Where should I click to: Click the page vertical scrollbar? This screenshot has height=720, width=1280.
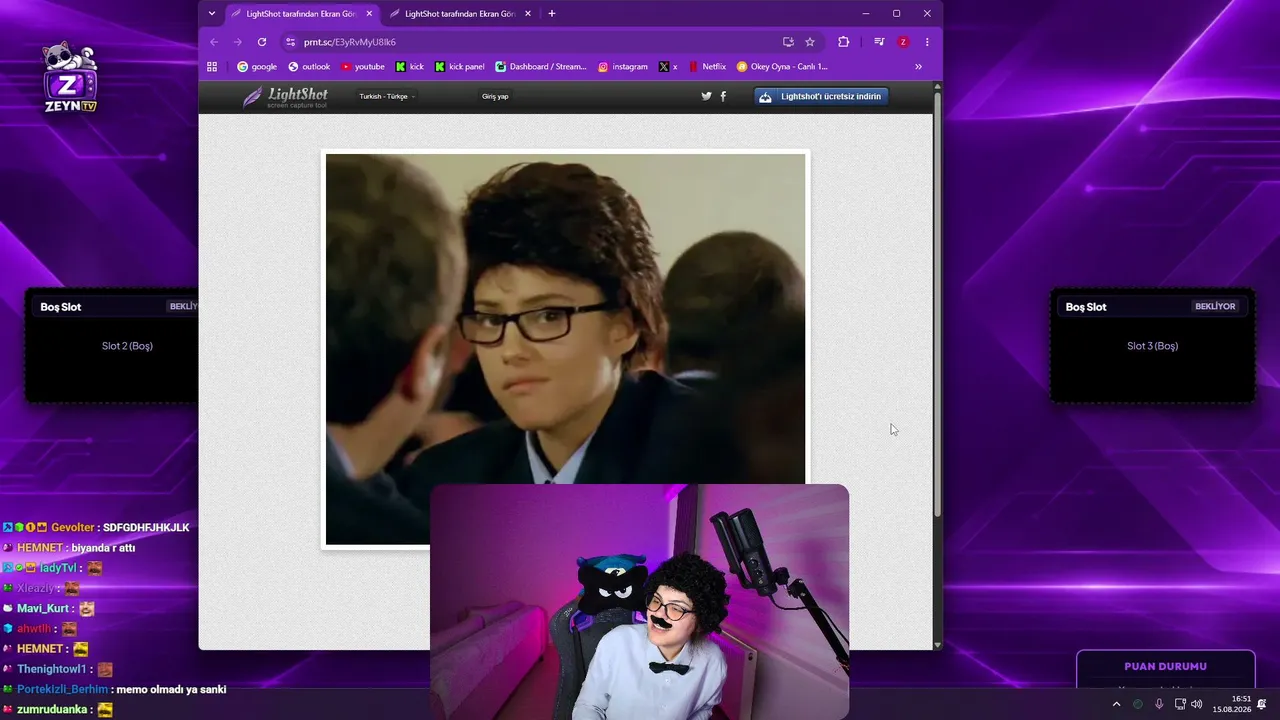pyautogui.click(x=937, y=304)
